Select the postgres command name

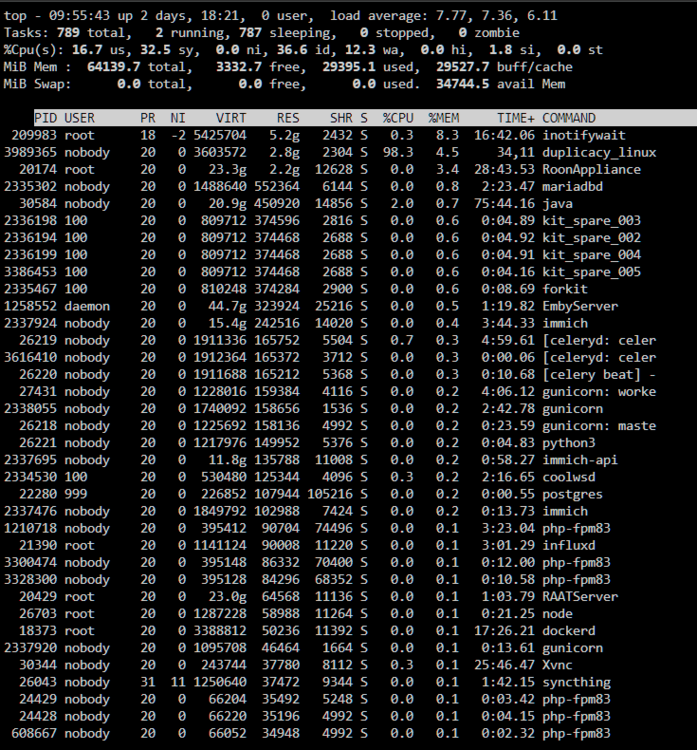tap(573, 495)
